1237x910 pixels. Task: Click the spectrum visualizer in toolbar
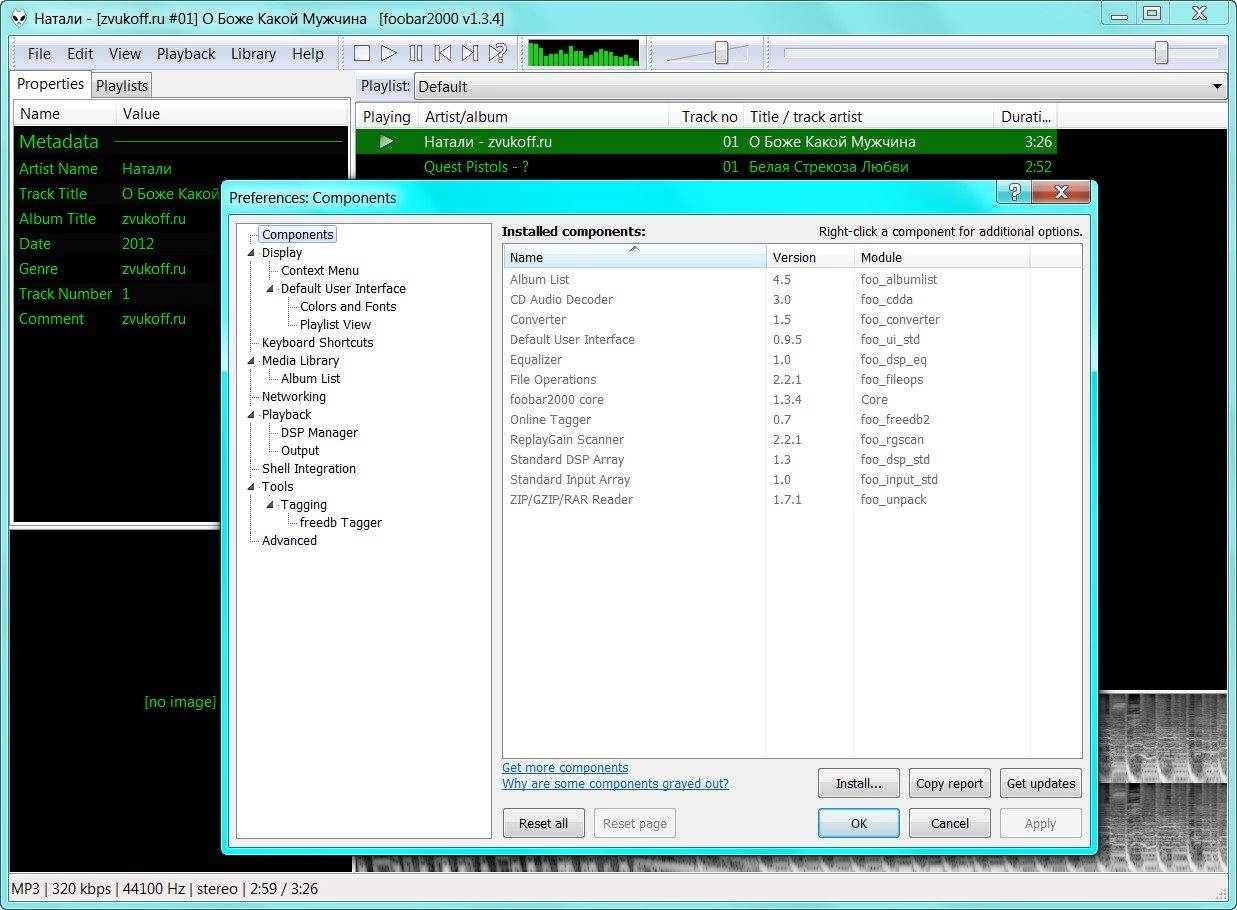pyautogui.click(x=583, y=53)
